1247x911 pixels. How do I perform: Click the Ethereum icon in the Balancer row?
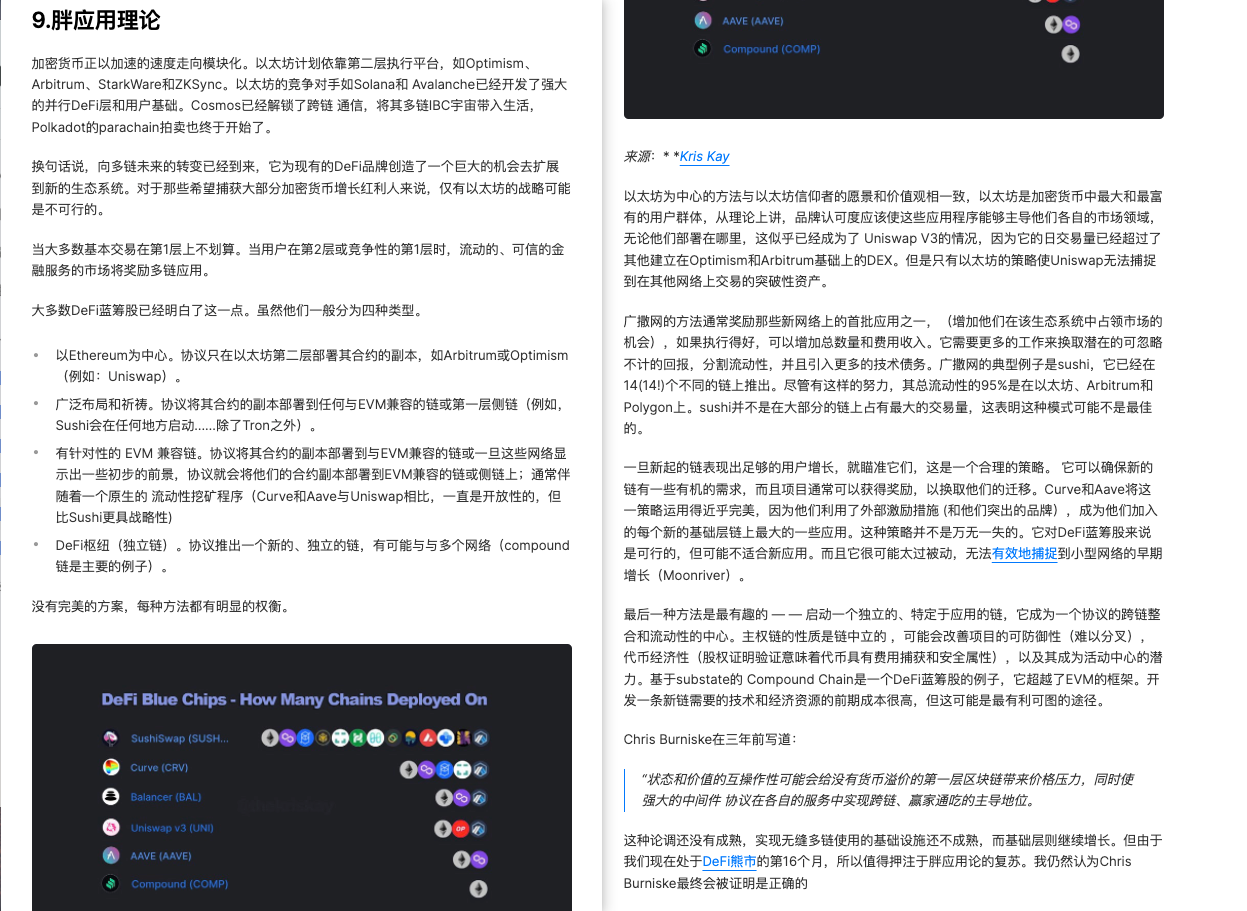pos(444,798)
